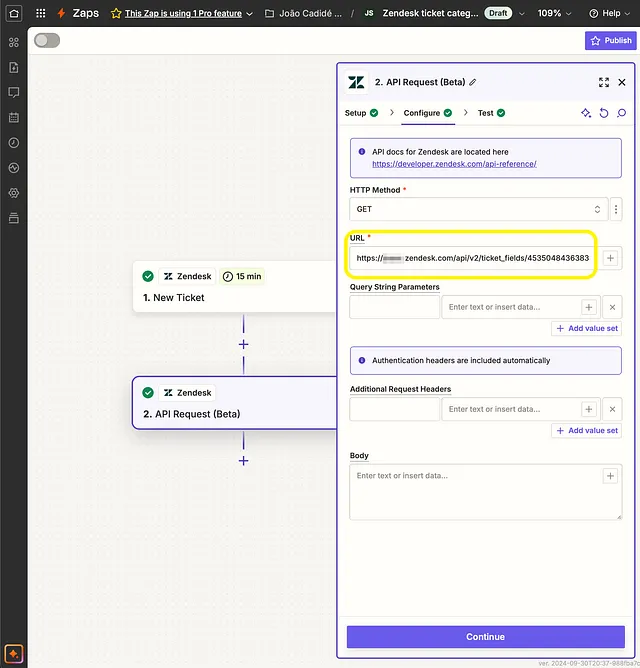Remove the Query String parameter row

(x=612, y=307)
